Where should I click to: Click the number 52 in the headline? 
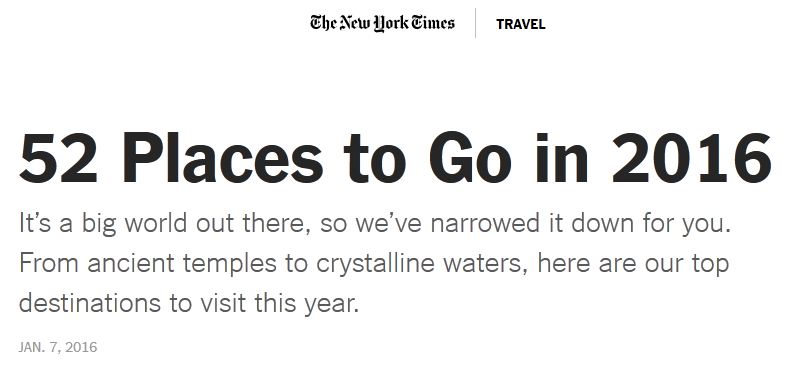coord(58,158)
